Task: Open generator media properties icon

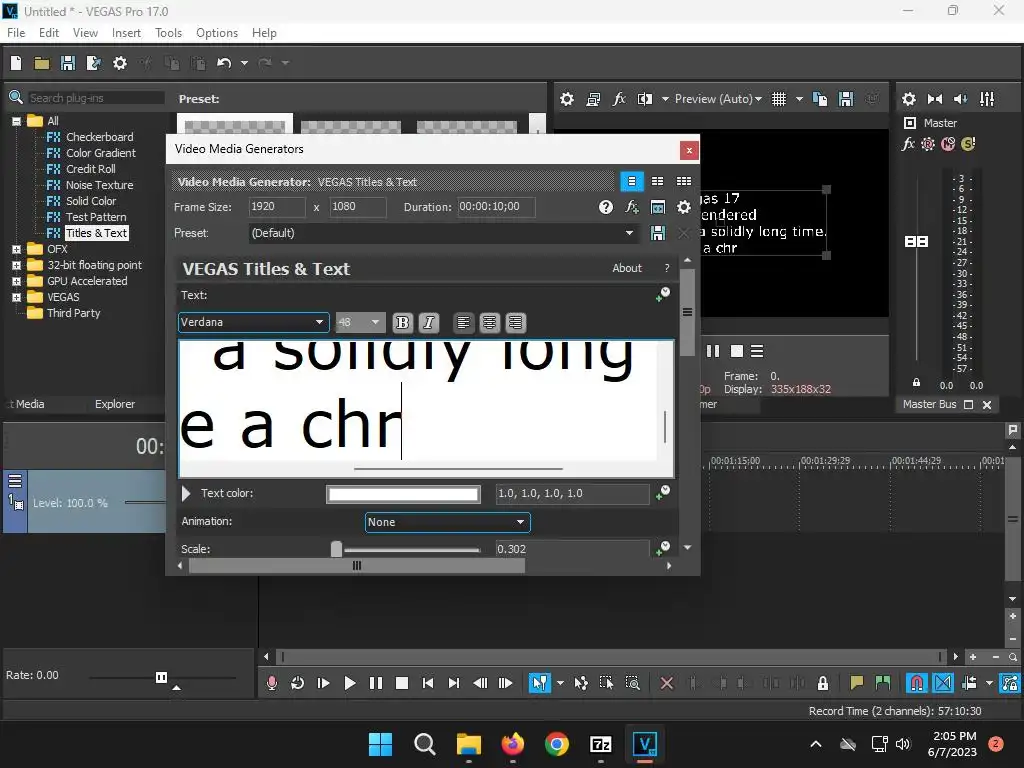Action: (658, 207)
